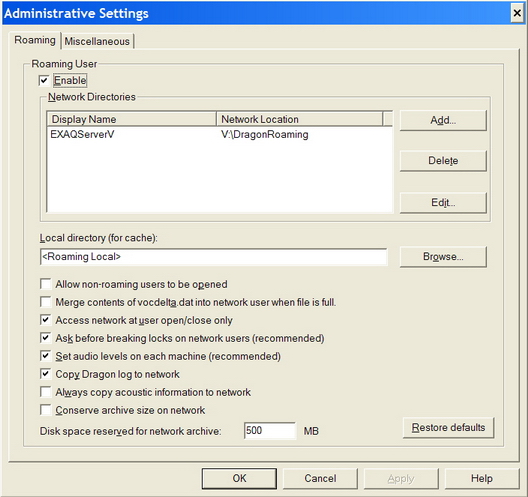528x497 pixels.
Task: Click the Display Name column header
Action: coord(132,119)
